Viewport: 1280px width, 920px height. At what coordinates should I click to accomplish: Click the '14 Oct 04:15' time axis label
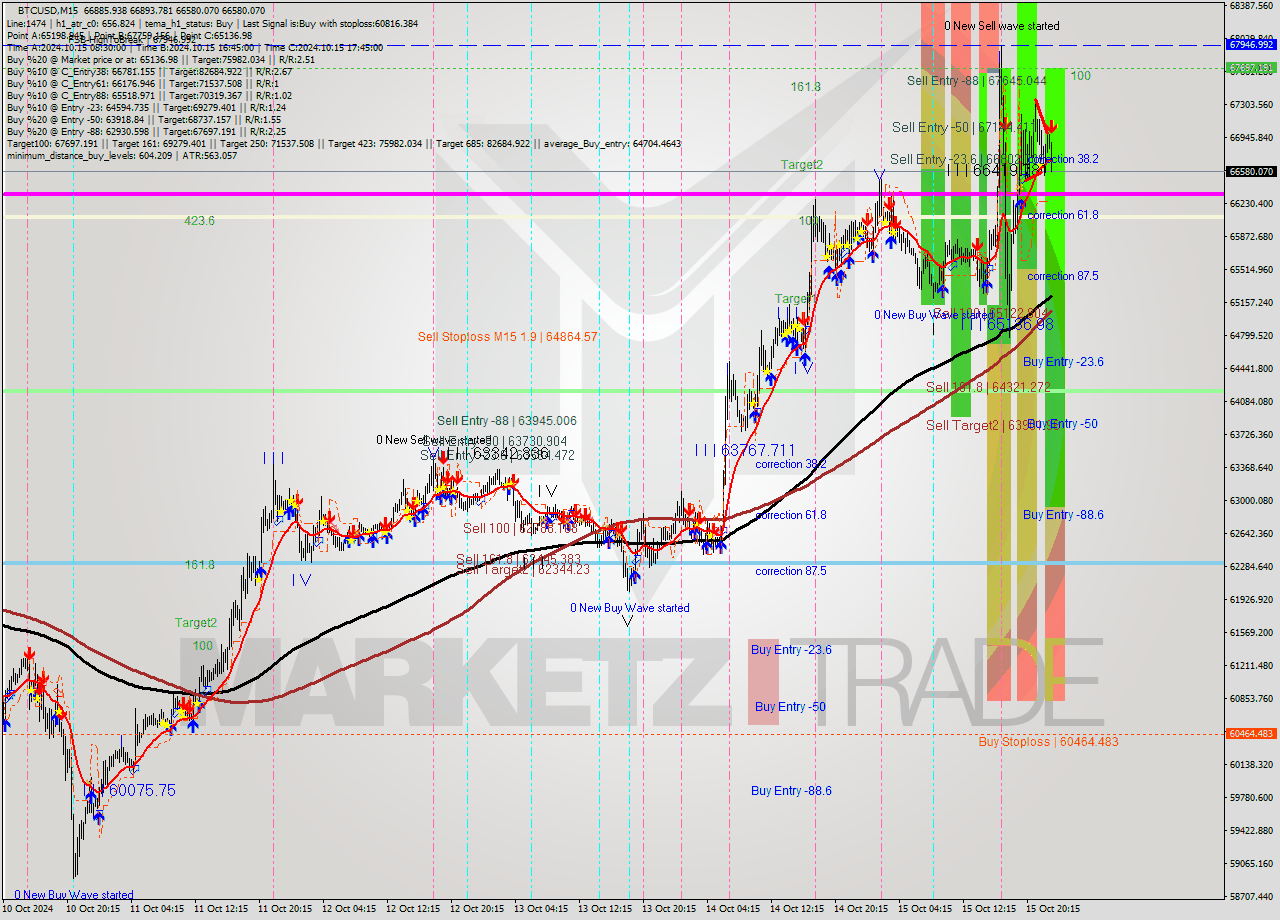point(733,909)
